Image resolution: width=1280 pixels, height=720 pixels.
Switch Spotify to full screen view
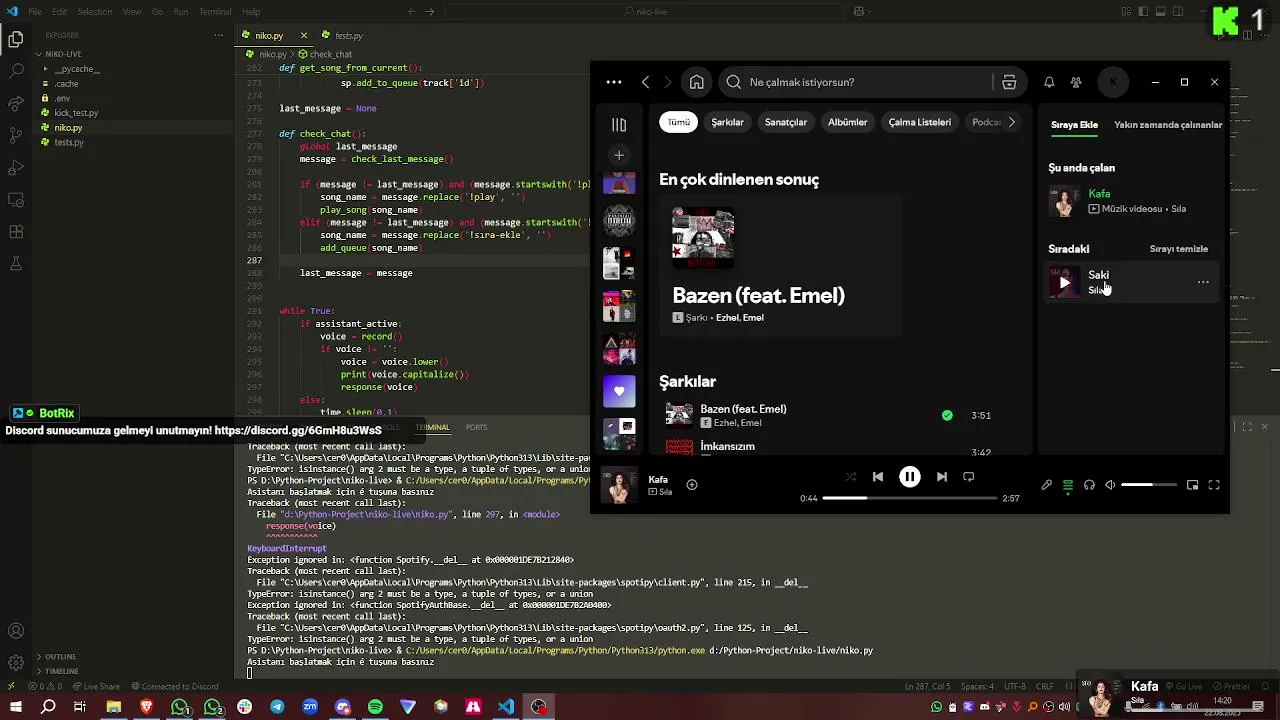[1214, 485]
